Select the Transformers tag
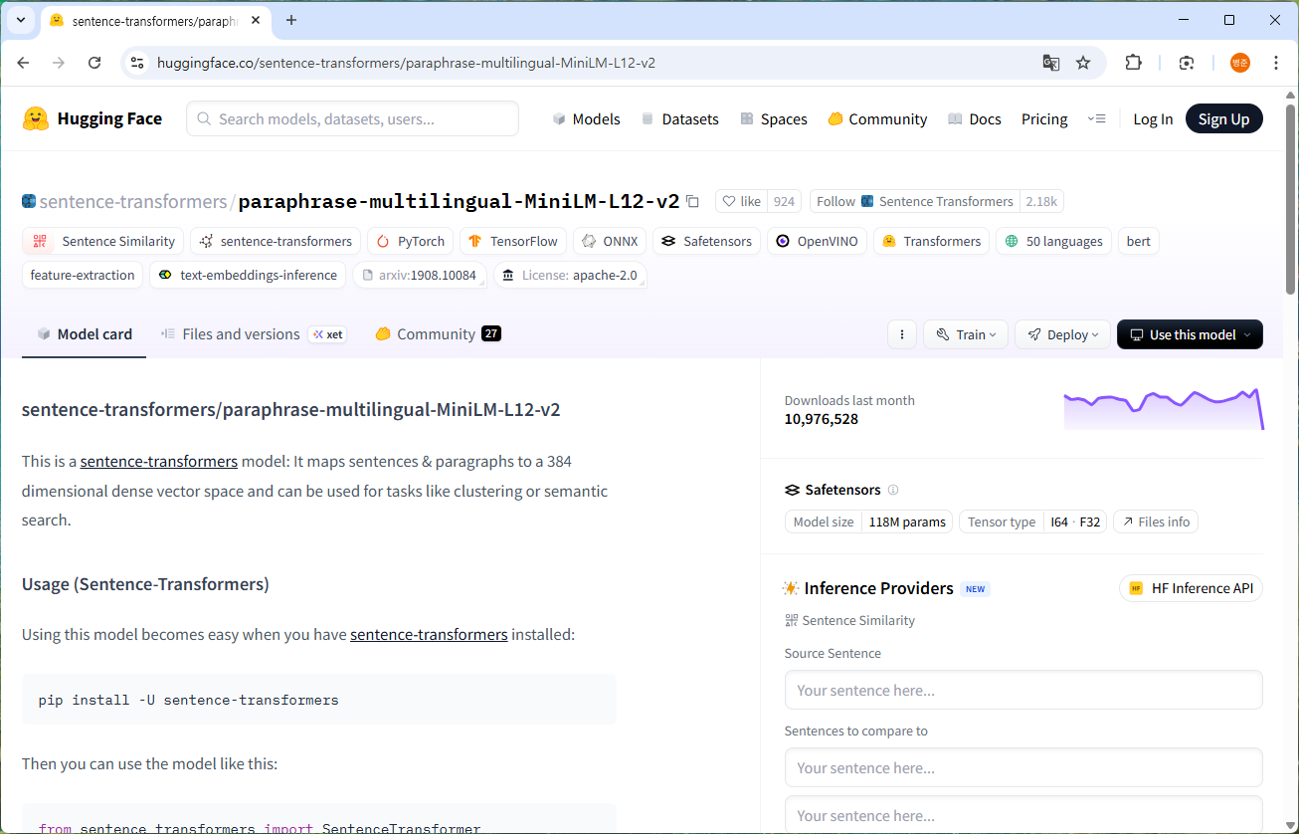The height and width of the screenshot is (834, 1299). point(932,242)
